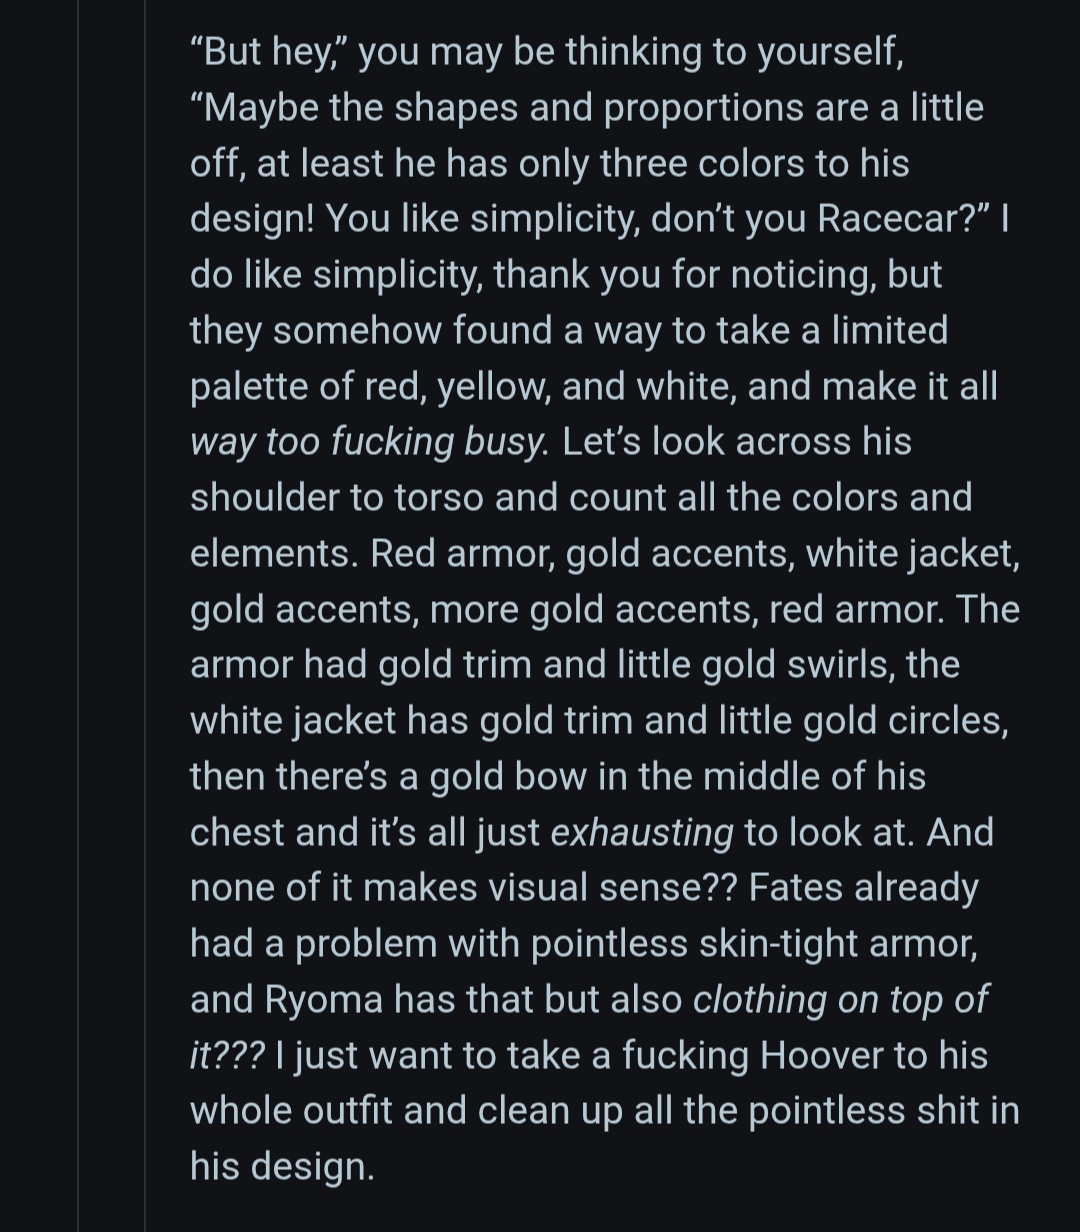
Task: Click the word "palette"
Action: pyautogui.click(x=249, y=386)
